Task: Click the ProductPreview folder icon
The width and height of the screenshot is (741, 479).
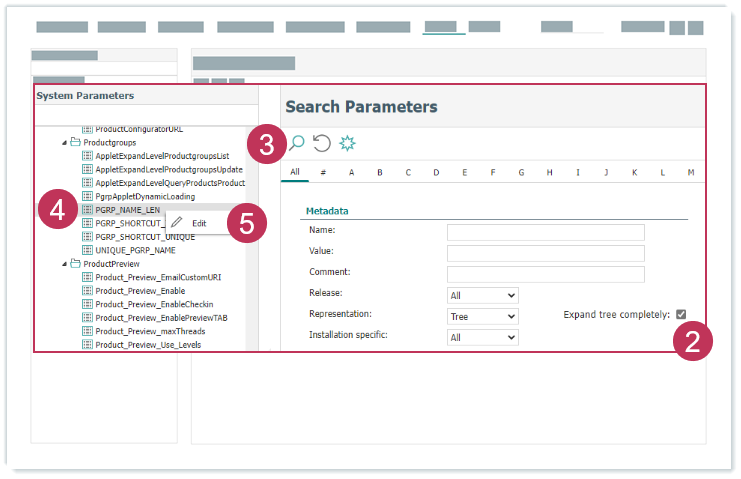Action: [x=75, y=264]
